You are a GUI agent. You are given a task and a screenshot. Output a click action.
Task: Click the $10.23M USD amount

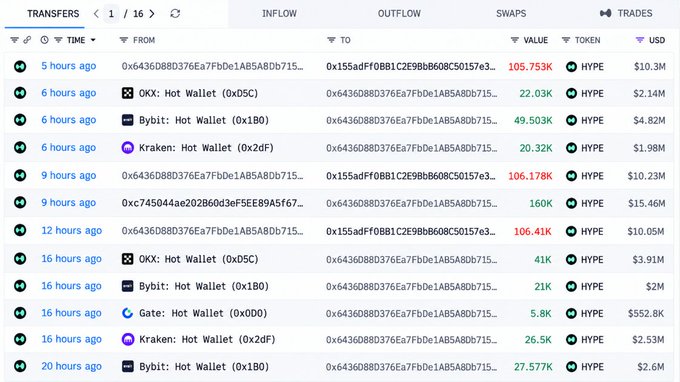point(646,176)
